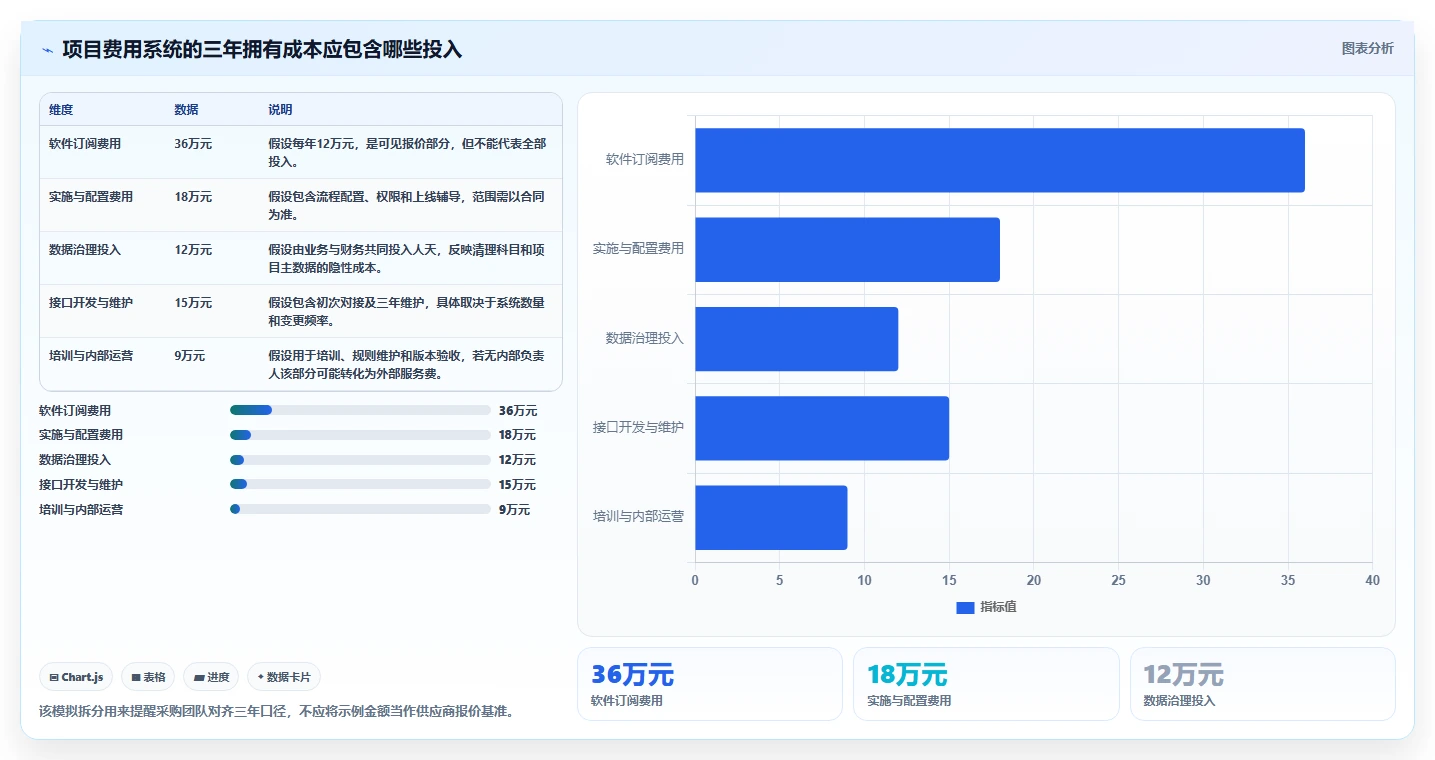Click the 图表分析 label in header
Viewport: 1435px width, 760px height.
pos(1367,48)
